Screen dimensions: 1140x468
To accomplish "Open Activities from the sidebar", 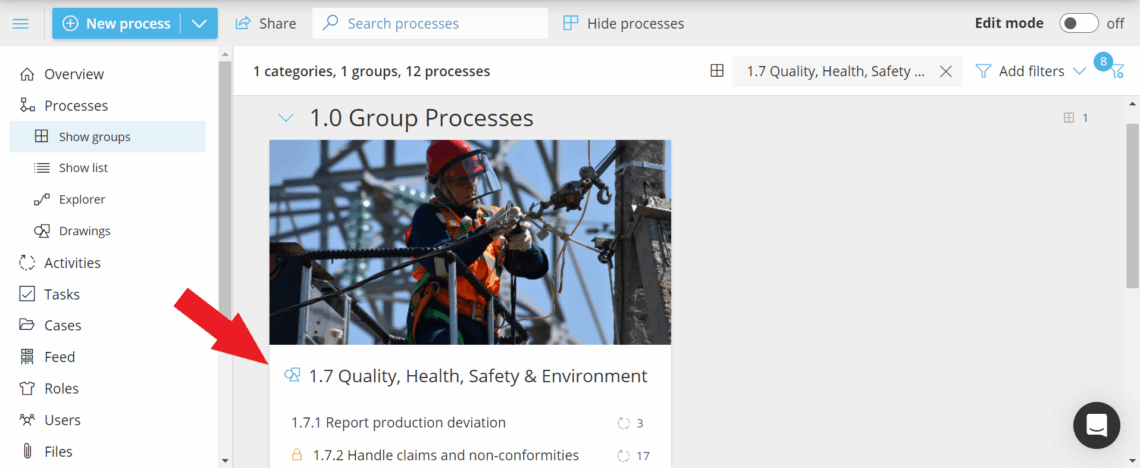I will (x=72, y=263).
